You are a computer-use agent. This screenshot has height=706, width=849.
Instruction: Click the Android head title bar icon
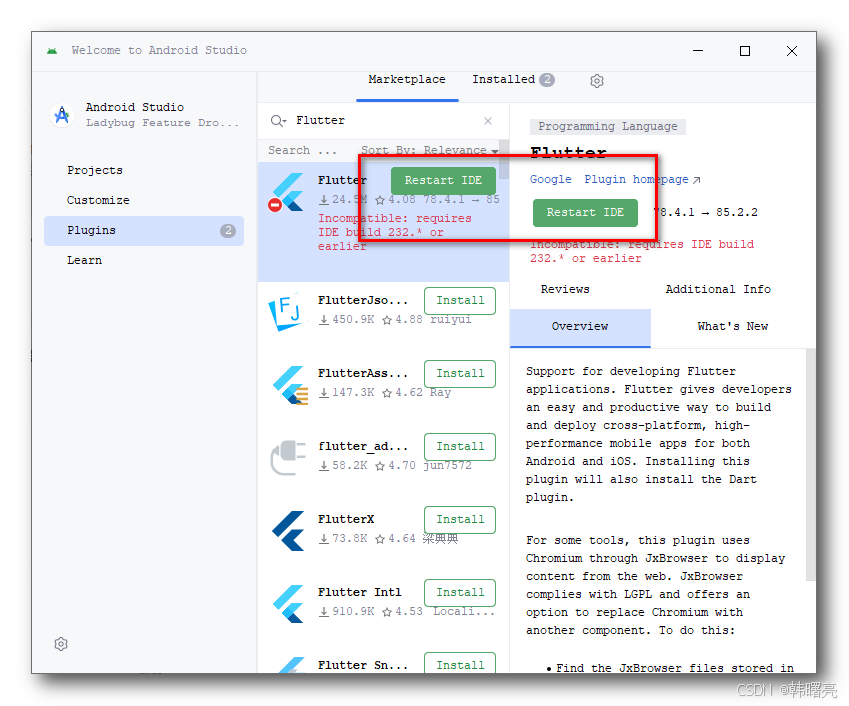tap(52, 51)
